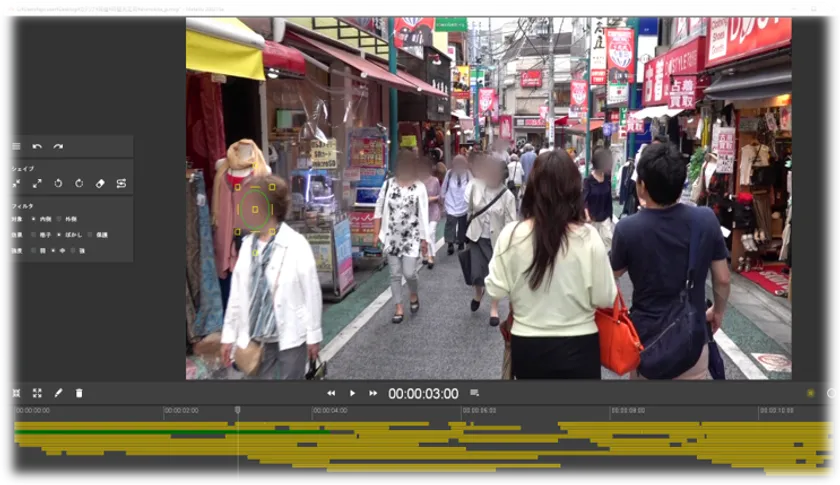Viewport: 840px width, 485px height.
Task: Click the clock icon at timeline right
Action: [831, 394]
